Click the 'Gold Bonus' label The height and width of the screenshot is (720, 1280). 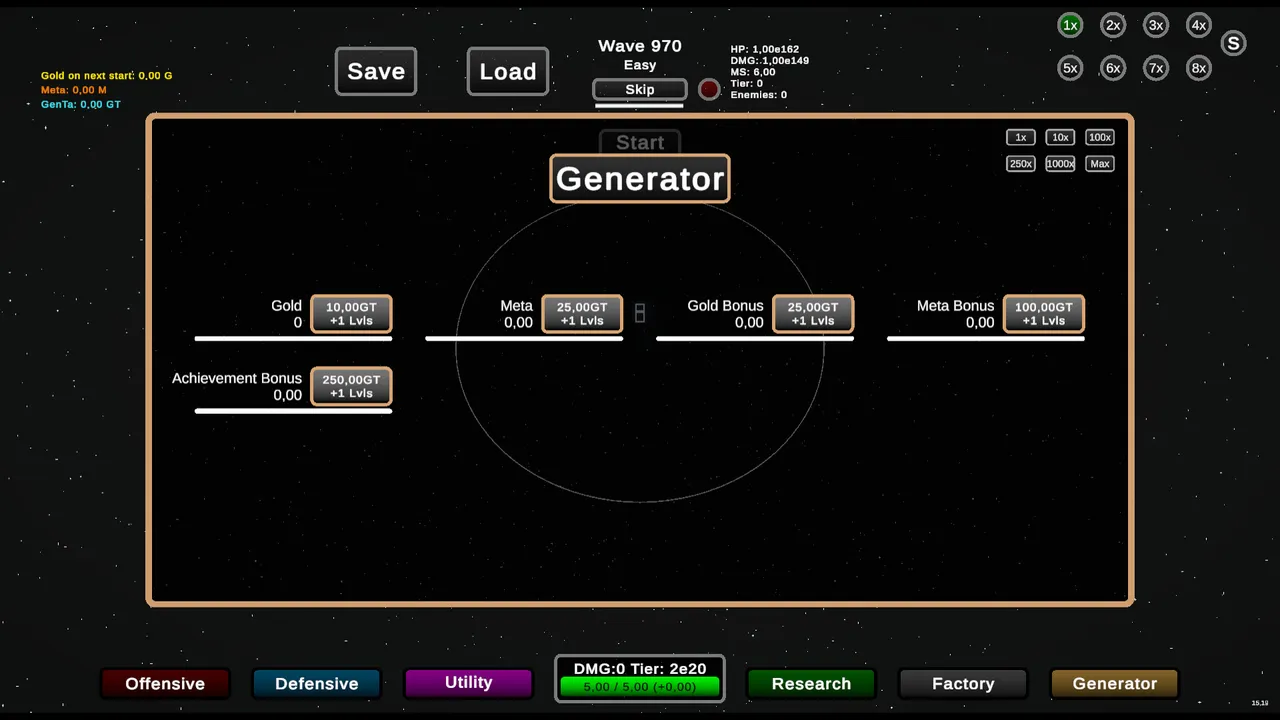pyautogui.click(x=725, y=306)
